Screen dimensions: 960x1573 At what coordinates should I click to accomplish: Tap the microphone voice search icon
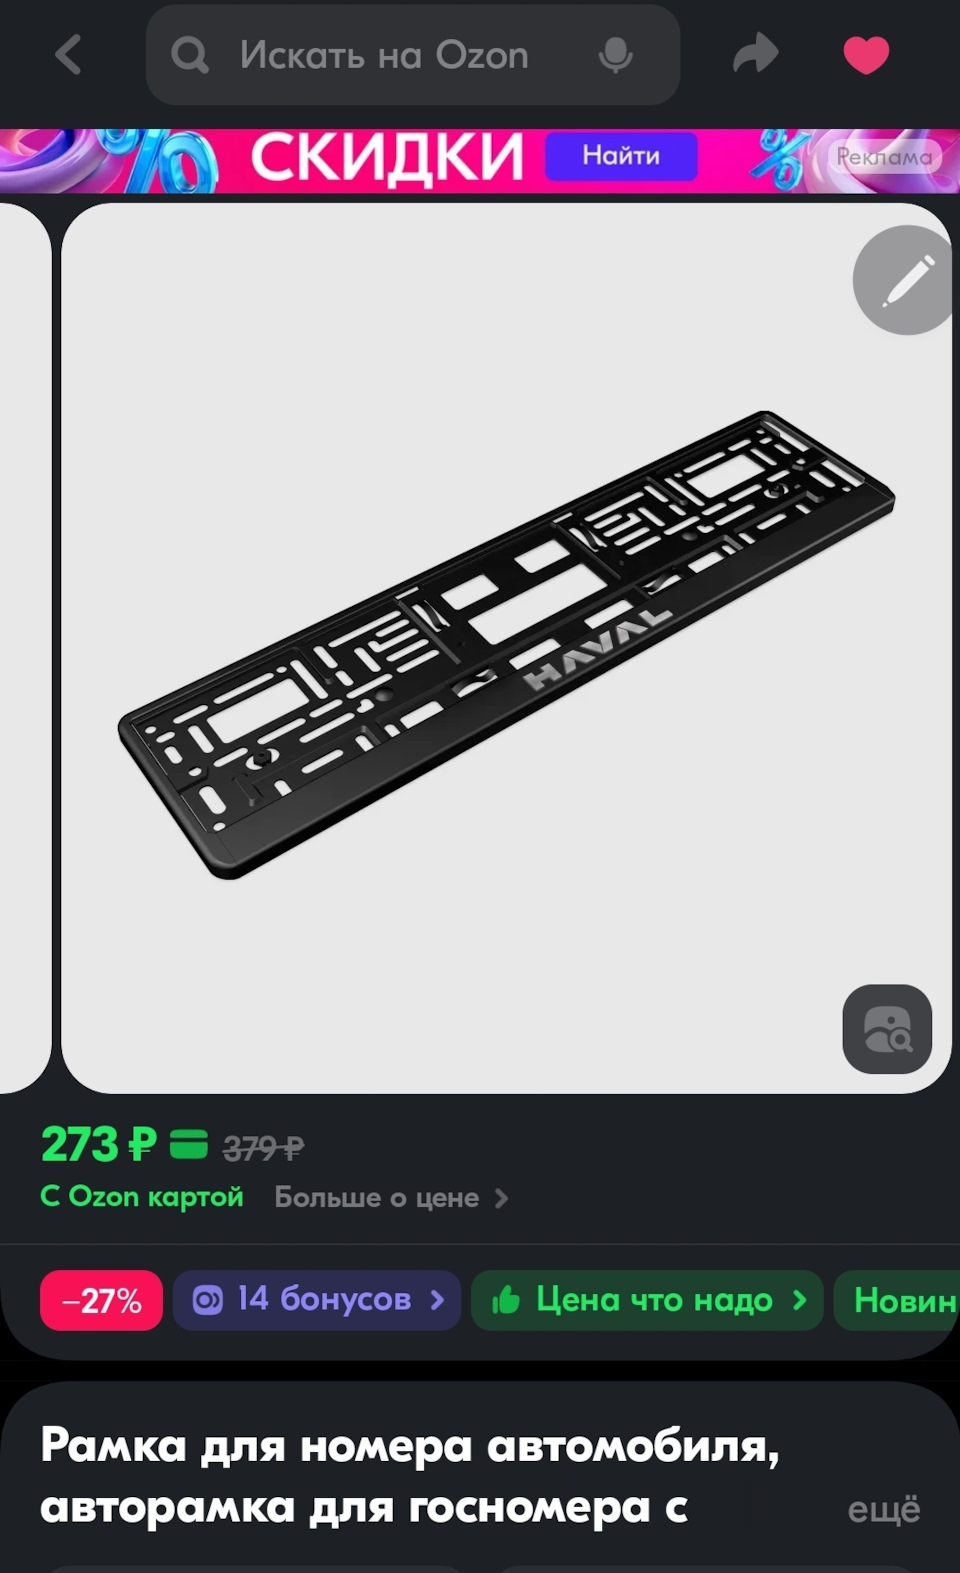(616, 55)
